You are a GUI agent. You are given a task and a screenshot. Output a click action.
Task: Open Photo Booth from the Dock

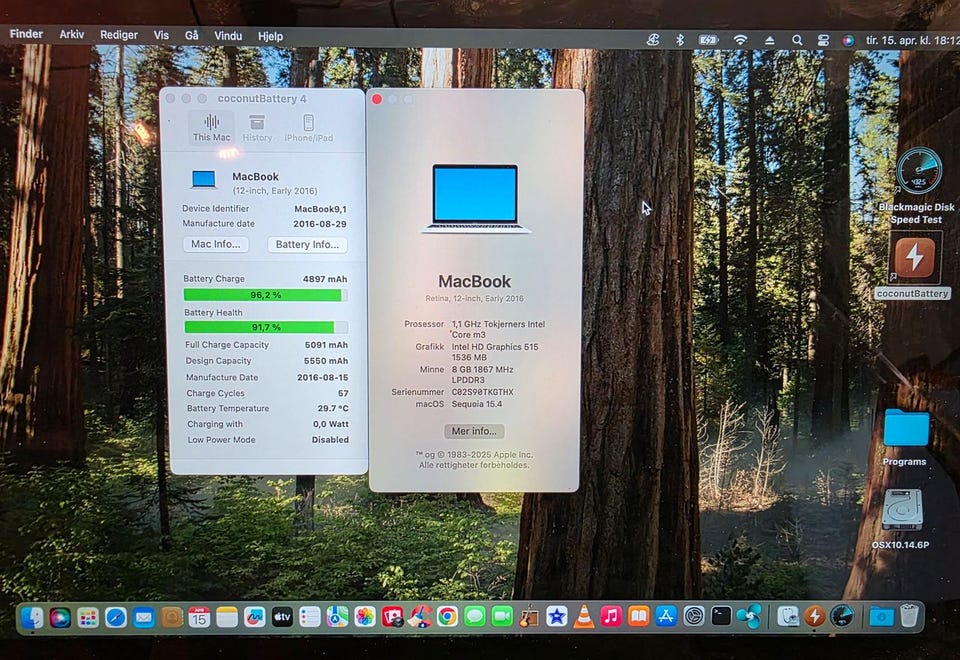coord(392,617)
